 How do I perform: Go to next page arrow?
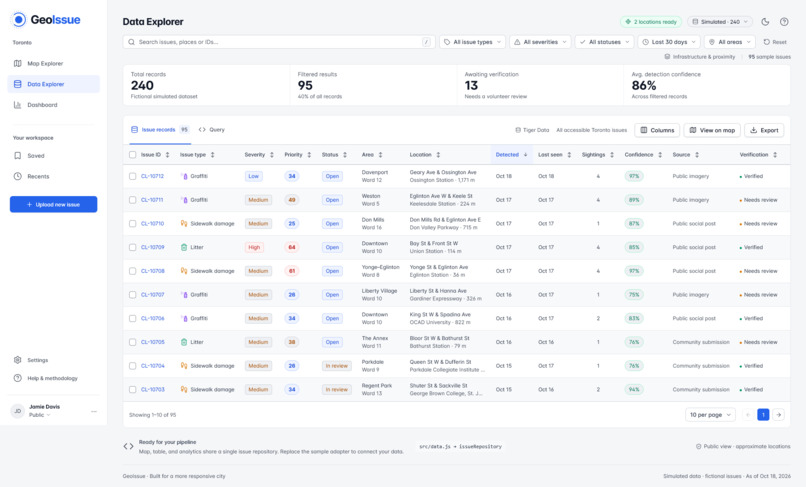coord(778,414)
